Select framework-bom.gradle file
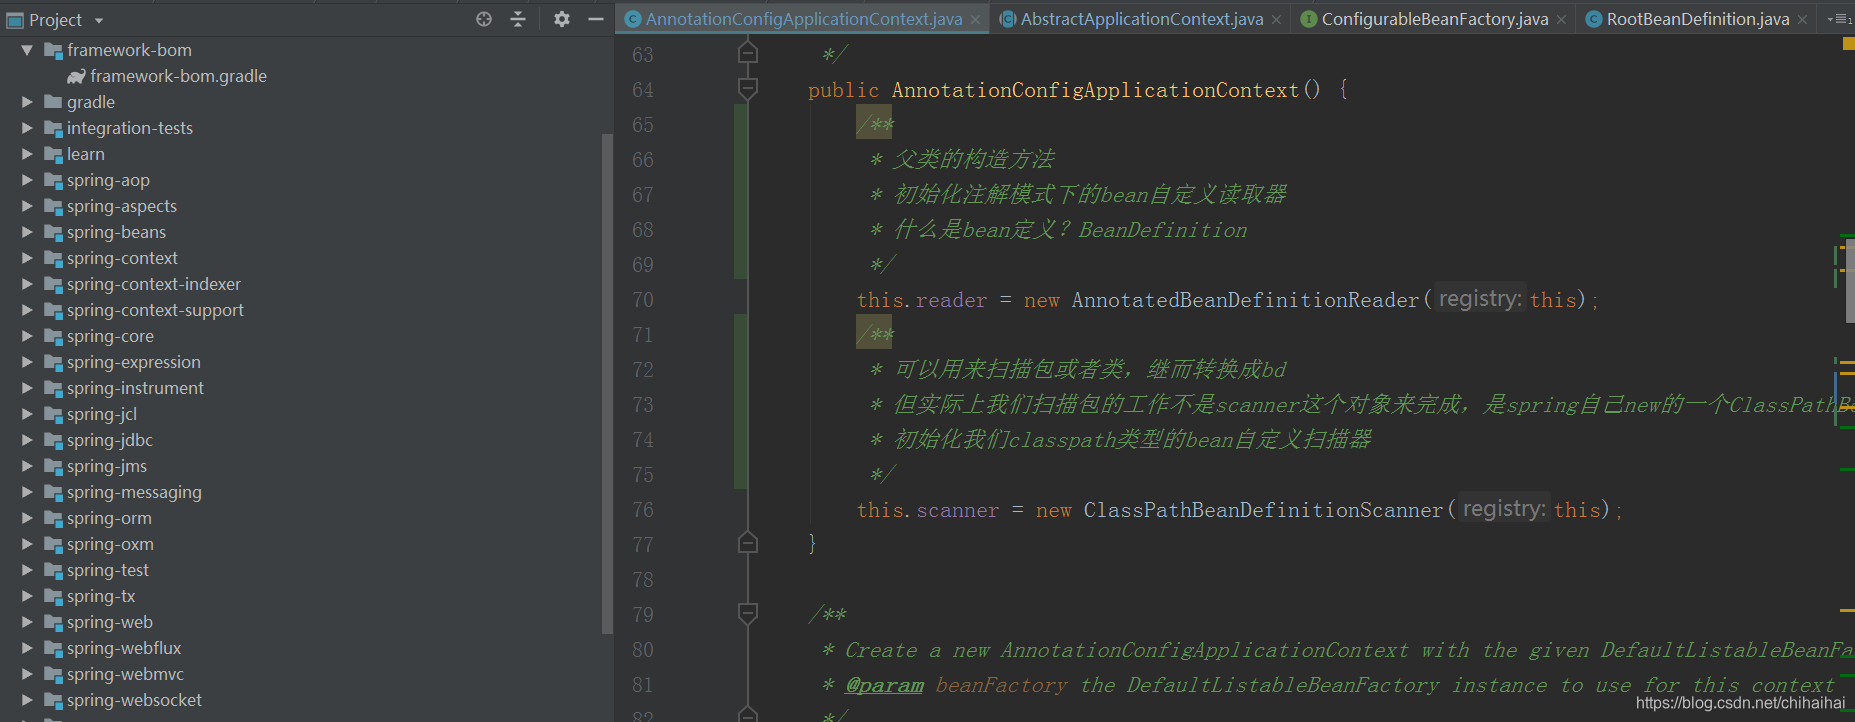 click(x=178, y=76)
